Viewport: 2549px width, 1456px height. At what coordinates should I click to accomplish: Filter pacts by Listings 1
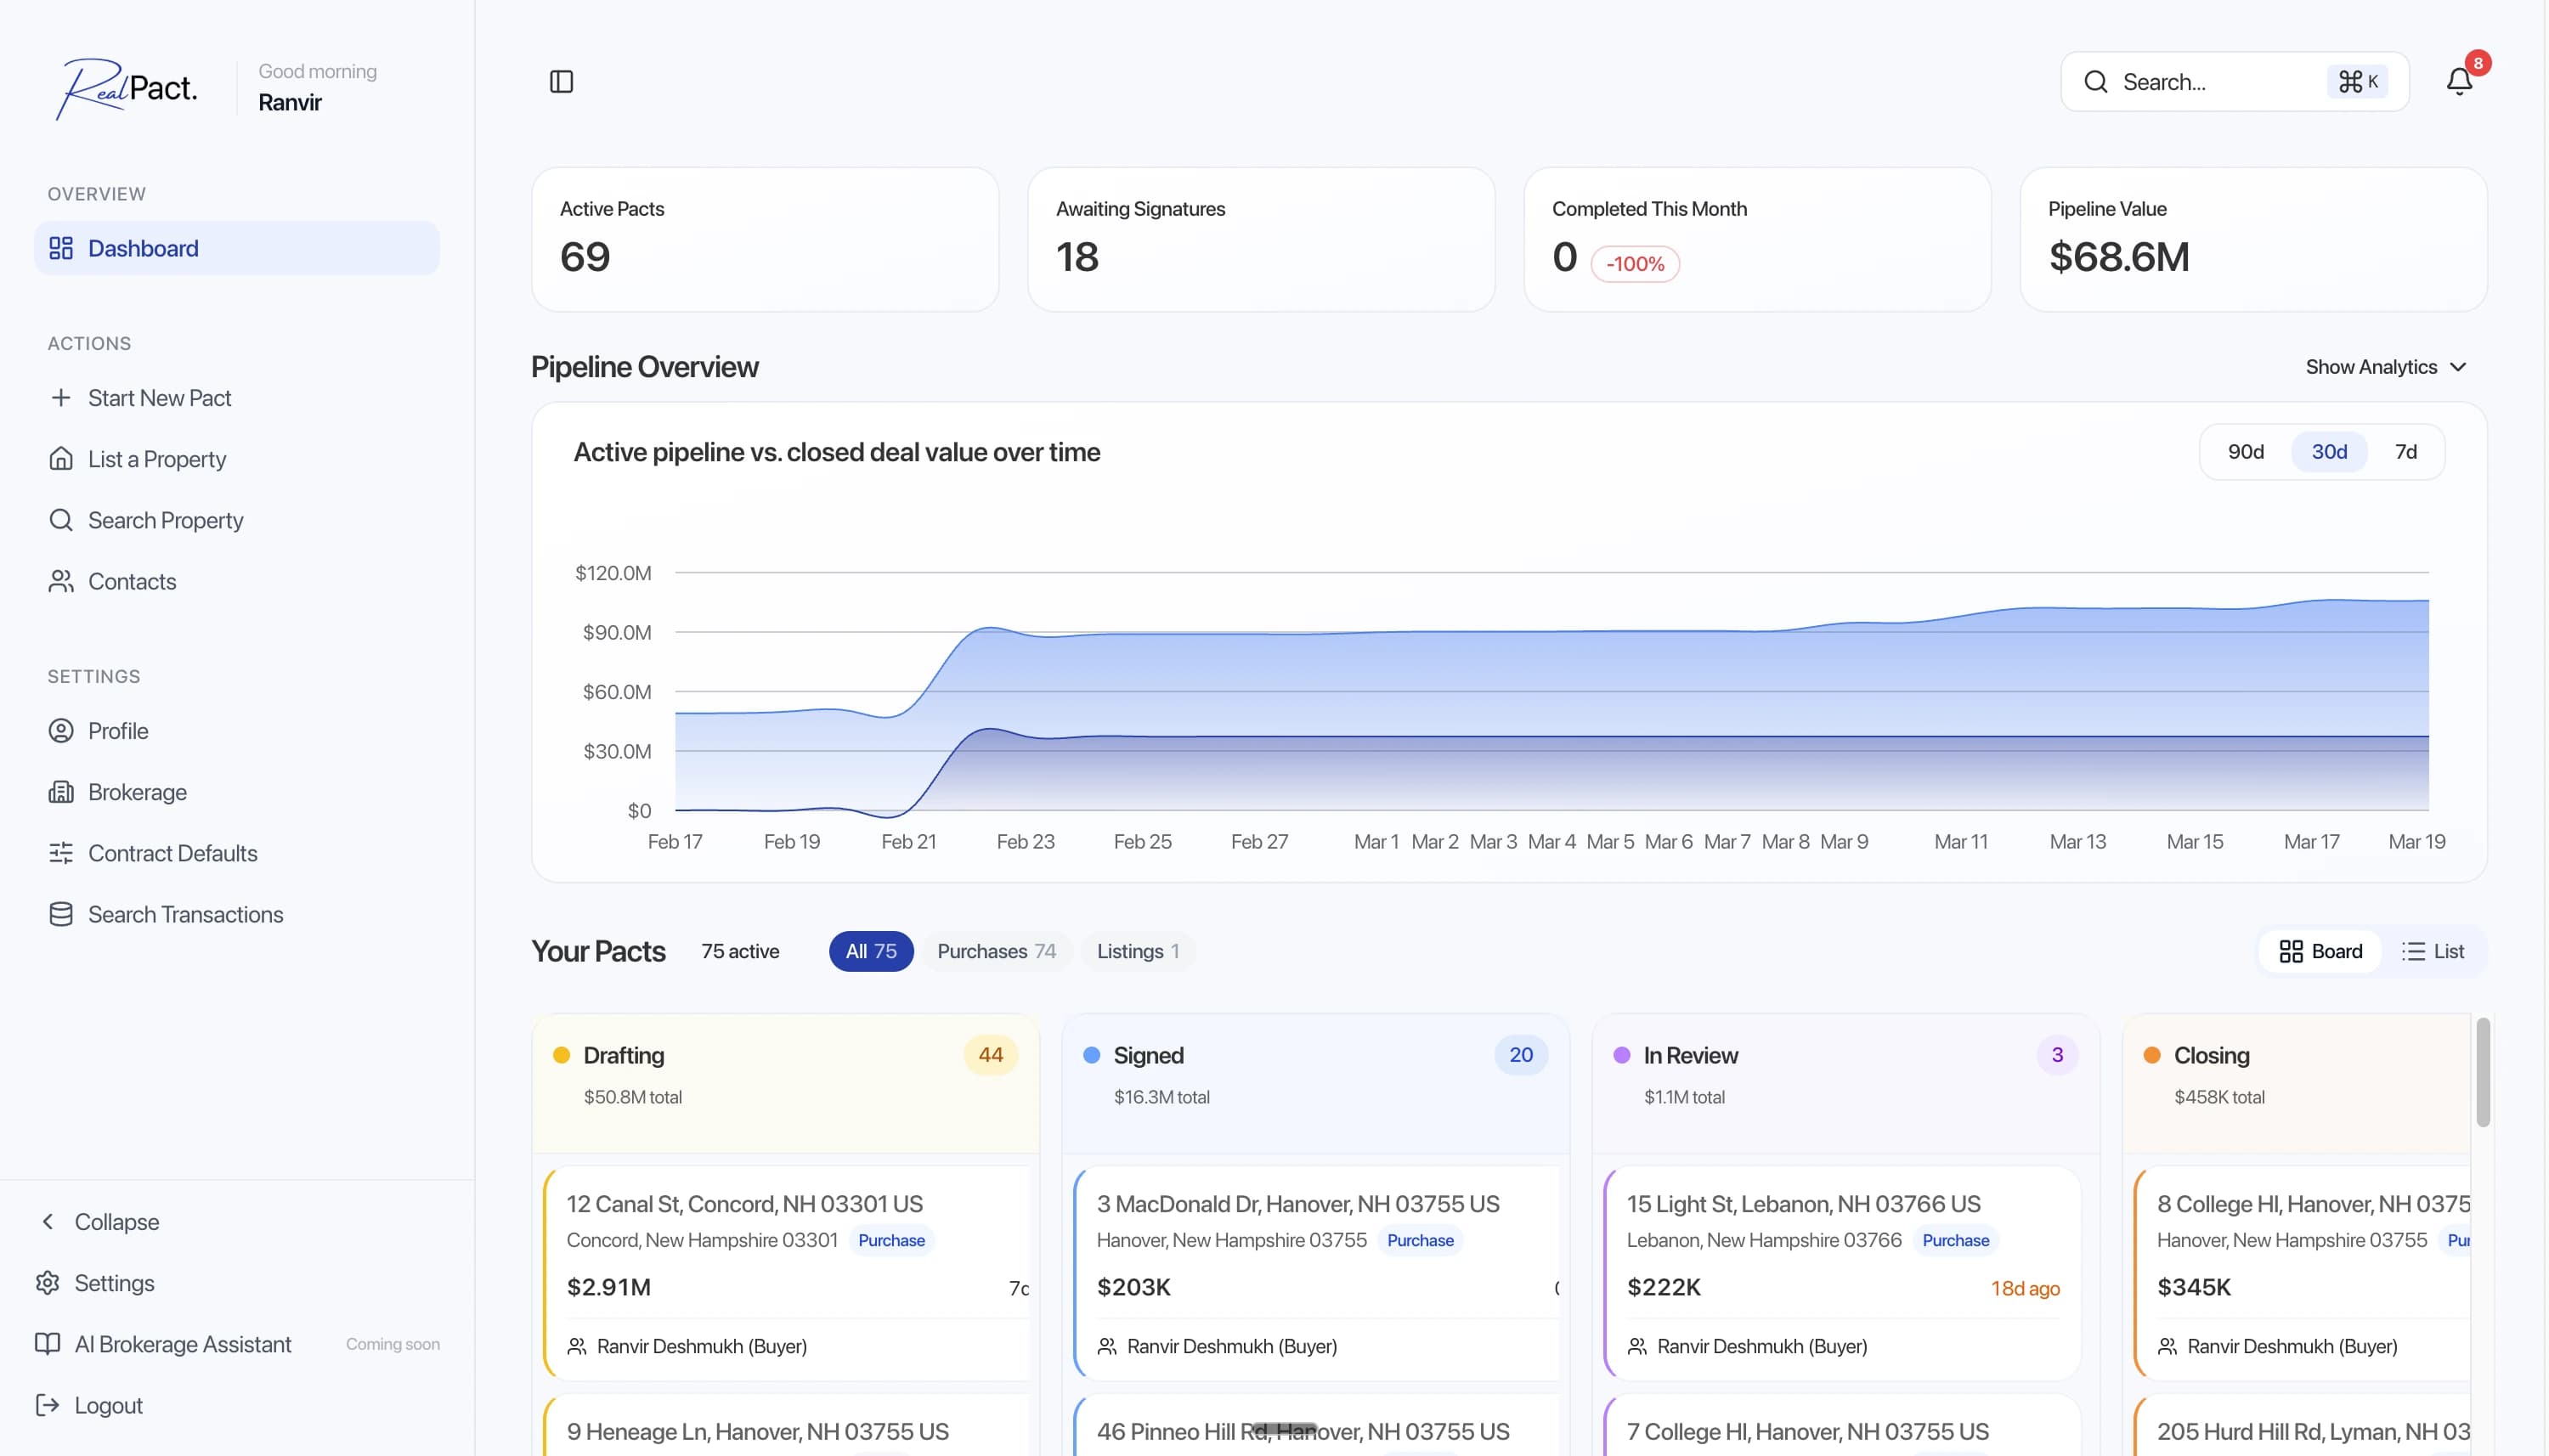(1138, 951)
